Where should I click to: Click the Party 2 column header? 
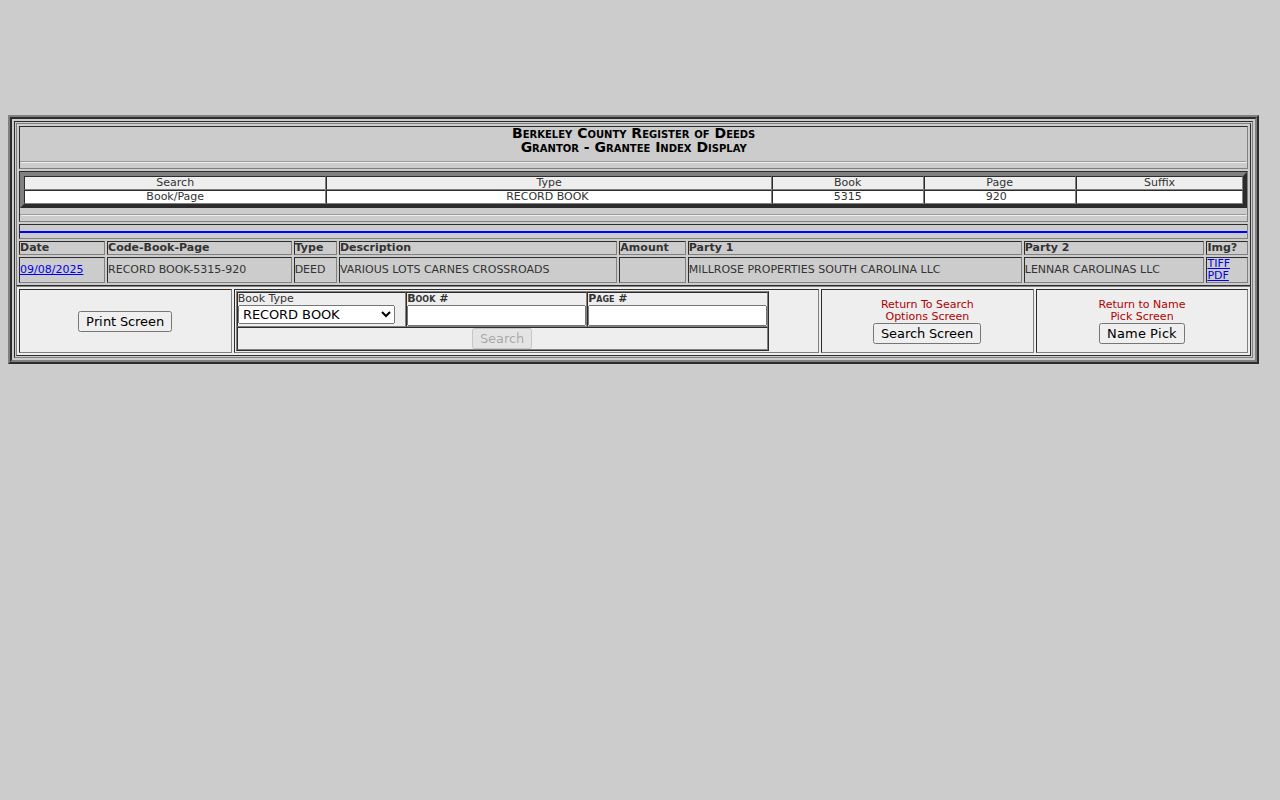pos(1113,248)
